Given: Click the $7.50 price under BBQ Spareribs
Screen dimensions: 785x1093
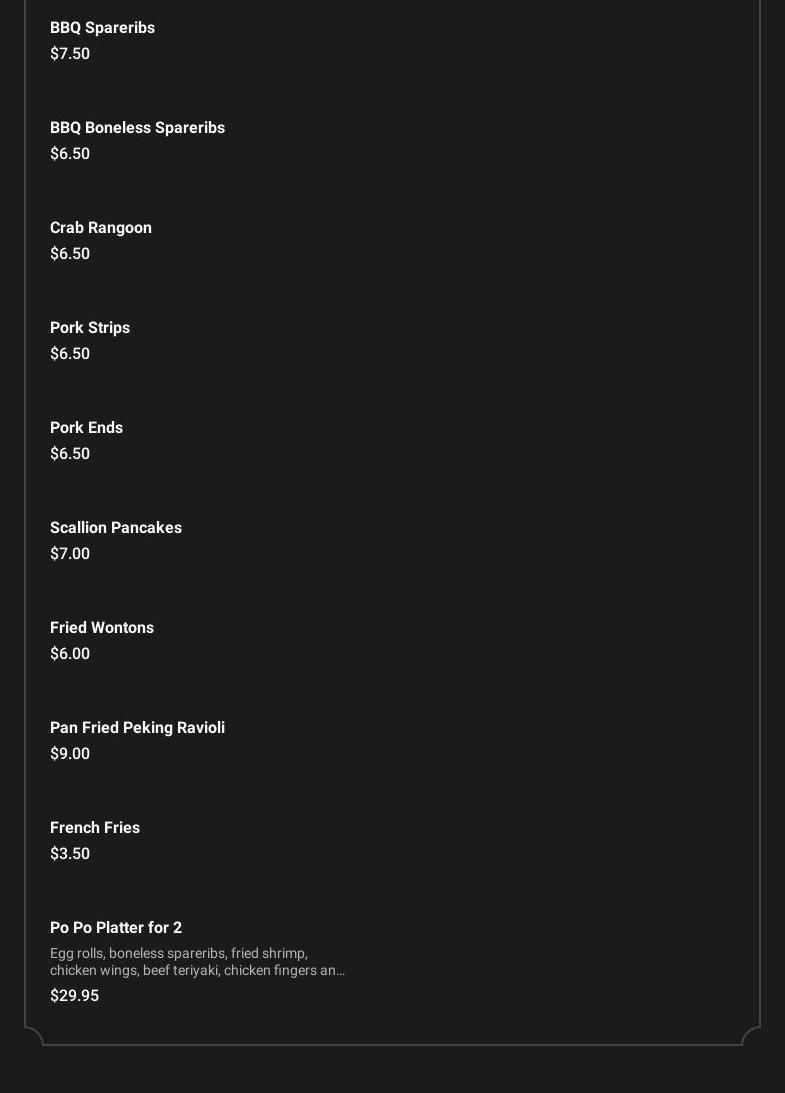Looking at the screenshot, I should pos(70,54).
